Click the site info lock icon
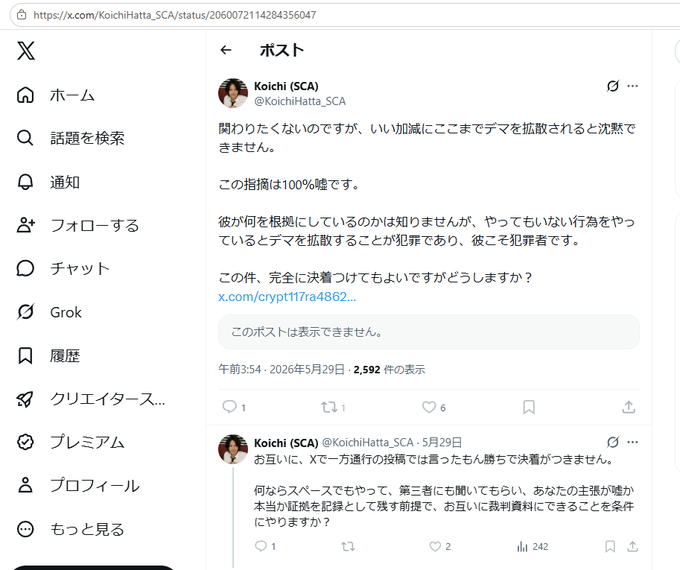The height and width of the screenshot is (570, 680). click(x=21, y=15)
